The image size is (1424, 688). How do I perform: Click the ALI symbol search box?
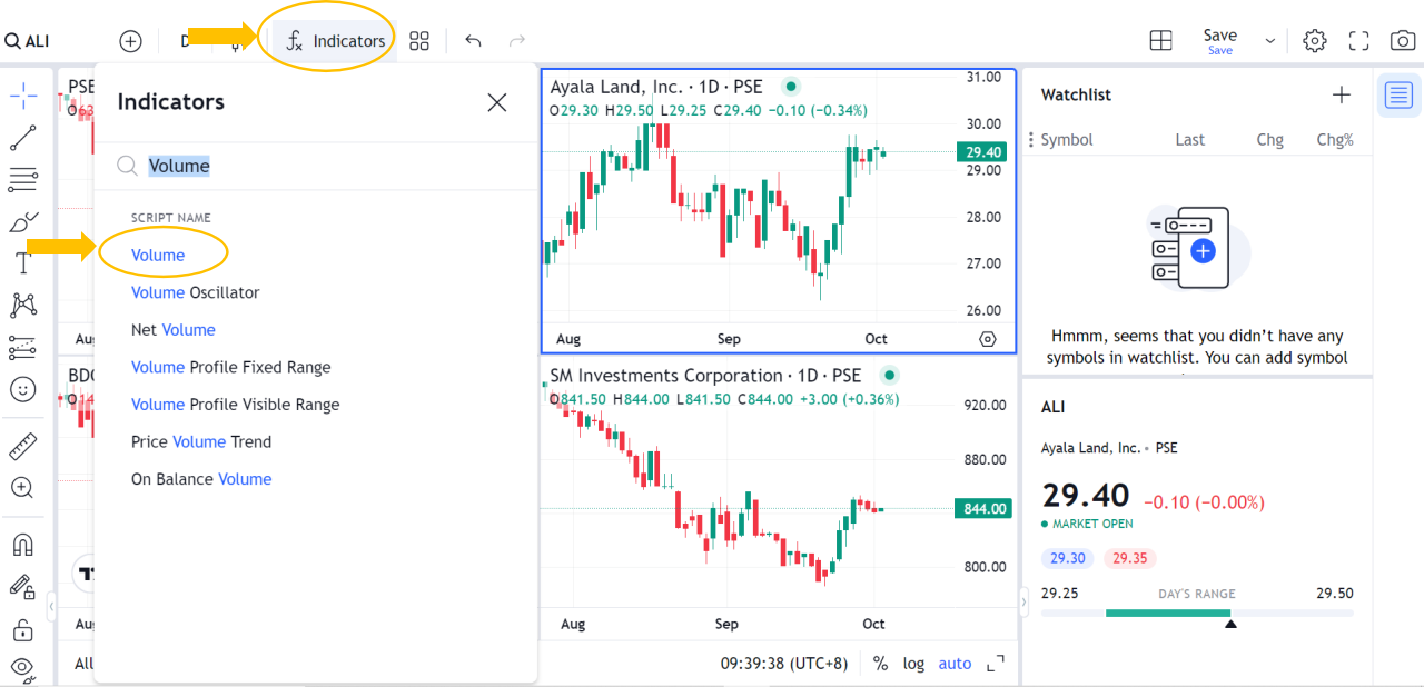coord(28,41)
